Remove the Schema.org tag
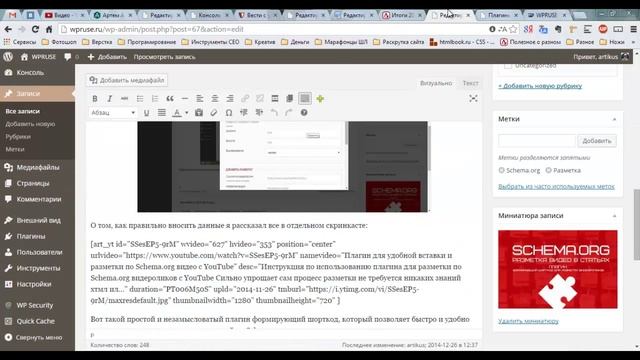The width and height of the screenshot is (640, 360). pyautogui.click(x=501, y=170)
